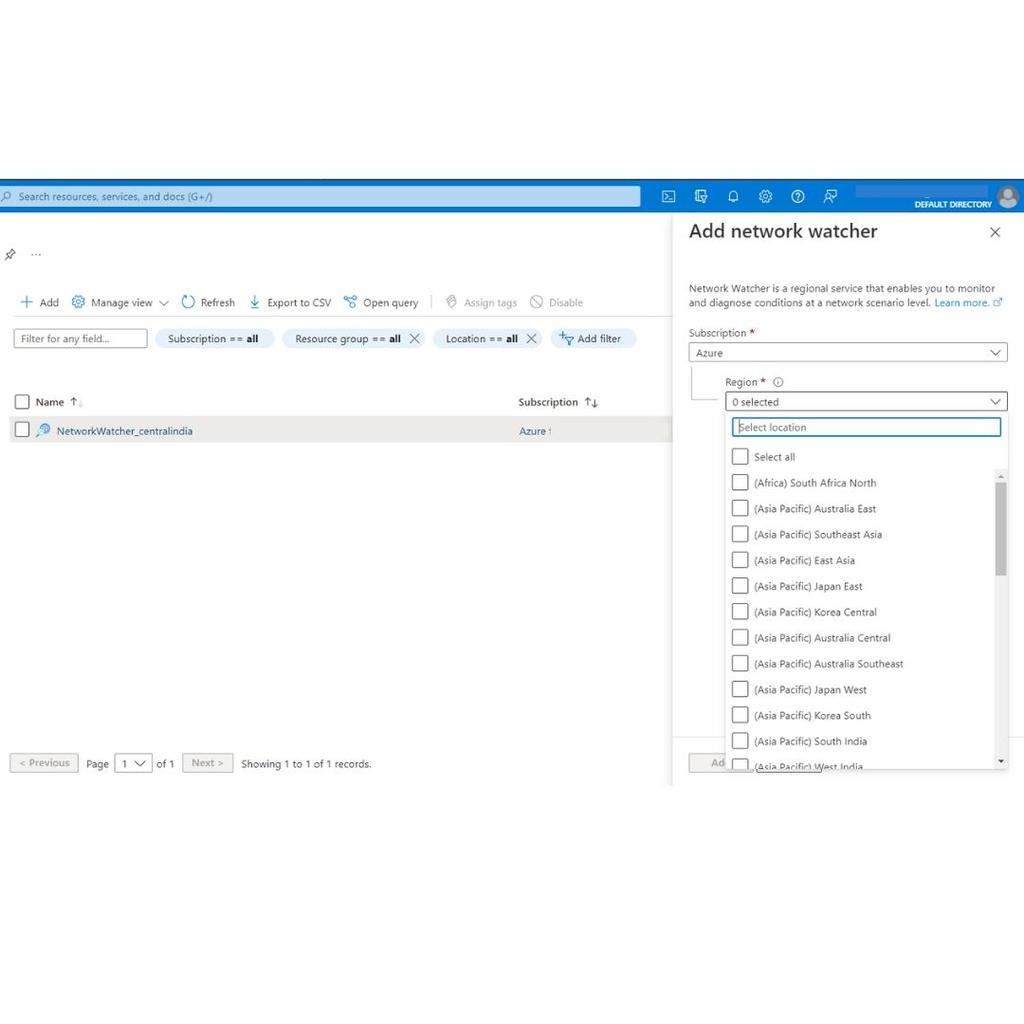Open the Help menu

coord(798,196)
